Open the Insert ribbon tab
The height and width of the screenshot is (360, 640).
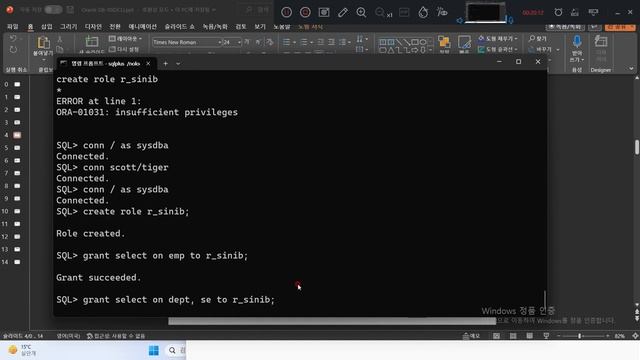click(47, 27)
